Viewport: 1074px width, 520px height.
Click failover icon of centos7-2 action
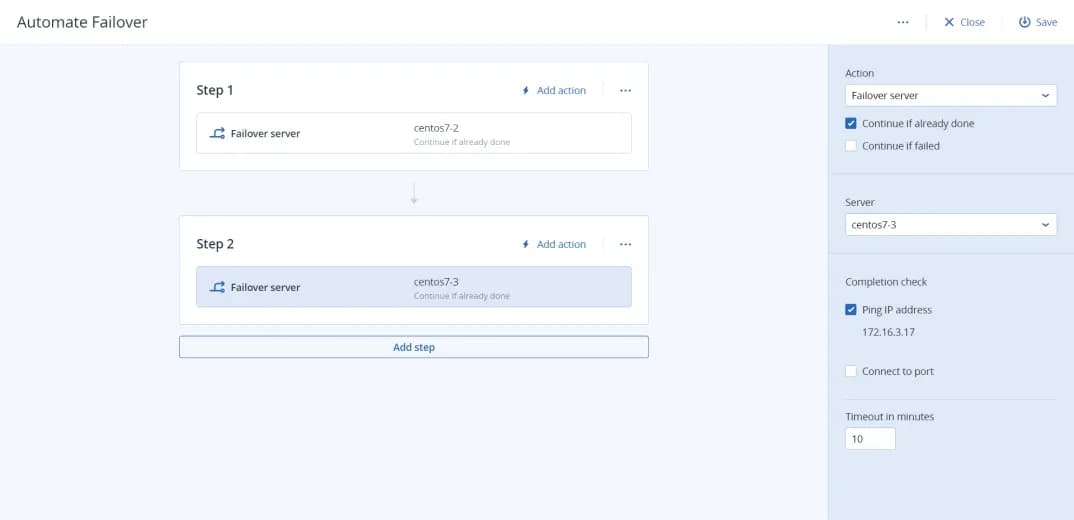click(x=217, y=133)
